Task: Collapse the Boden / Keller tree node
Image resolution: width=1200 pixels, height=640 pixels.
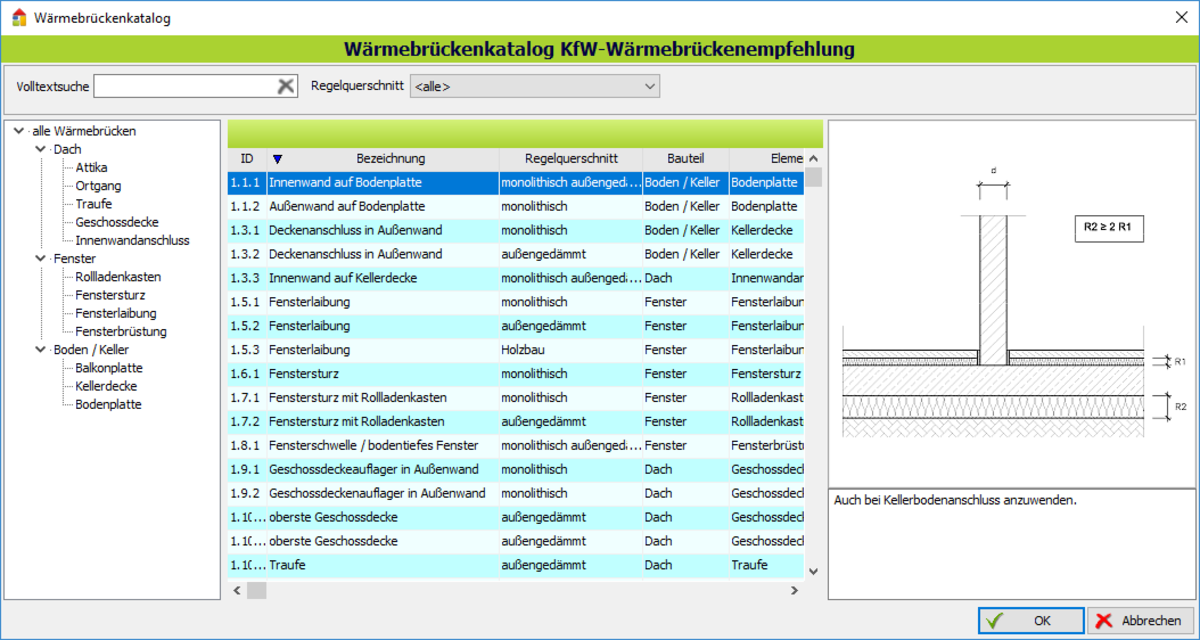Action: [41, 350]
